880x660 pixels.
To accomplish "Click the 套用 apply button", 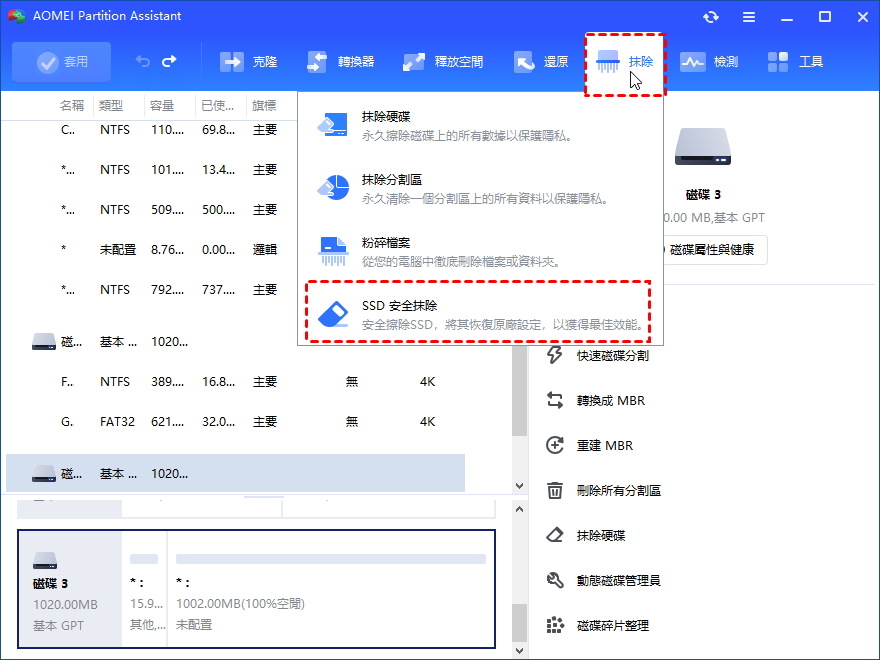I will point(62,62).
